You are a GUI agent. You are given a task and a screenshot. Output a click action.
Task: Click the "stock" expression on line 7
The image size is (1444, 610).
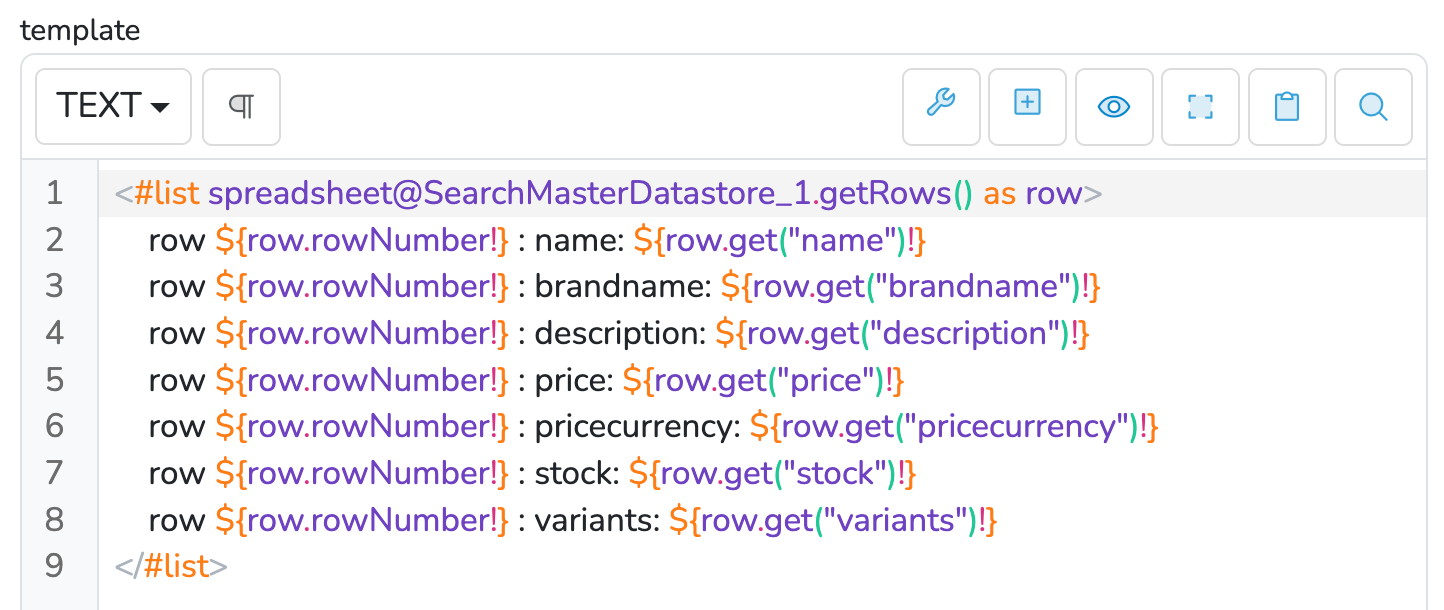tap(772, 473)
